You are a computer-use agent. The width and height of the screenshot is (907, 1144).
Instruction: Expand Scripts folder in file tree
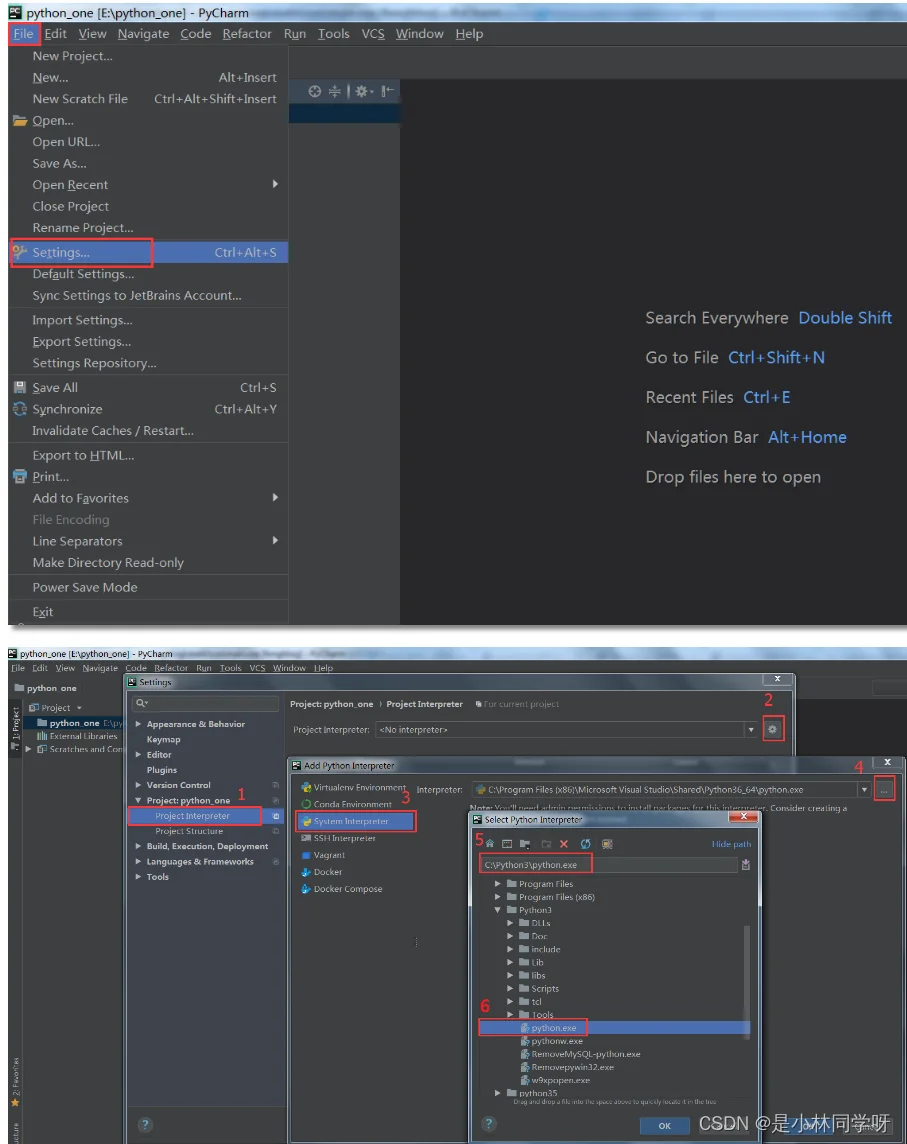pyautogui.click(x=510, y=989)
